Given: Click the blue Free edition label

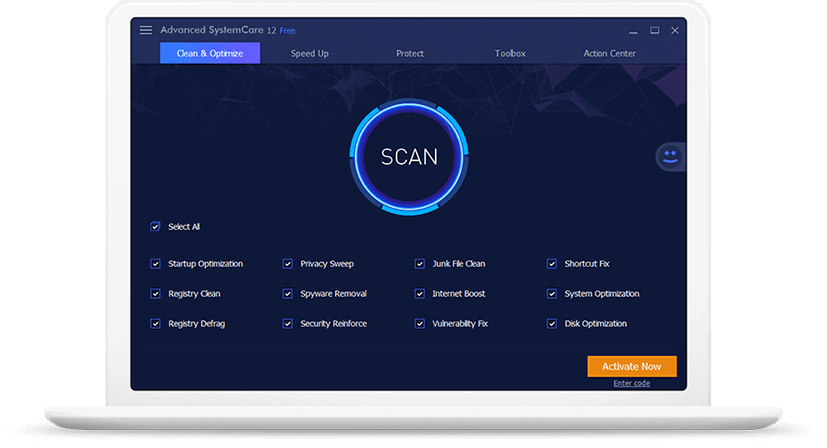Looking at the screenshot, I should click(x=287, y=31).
